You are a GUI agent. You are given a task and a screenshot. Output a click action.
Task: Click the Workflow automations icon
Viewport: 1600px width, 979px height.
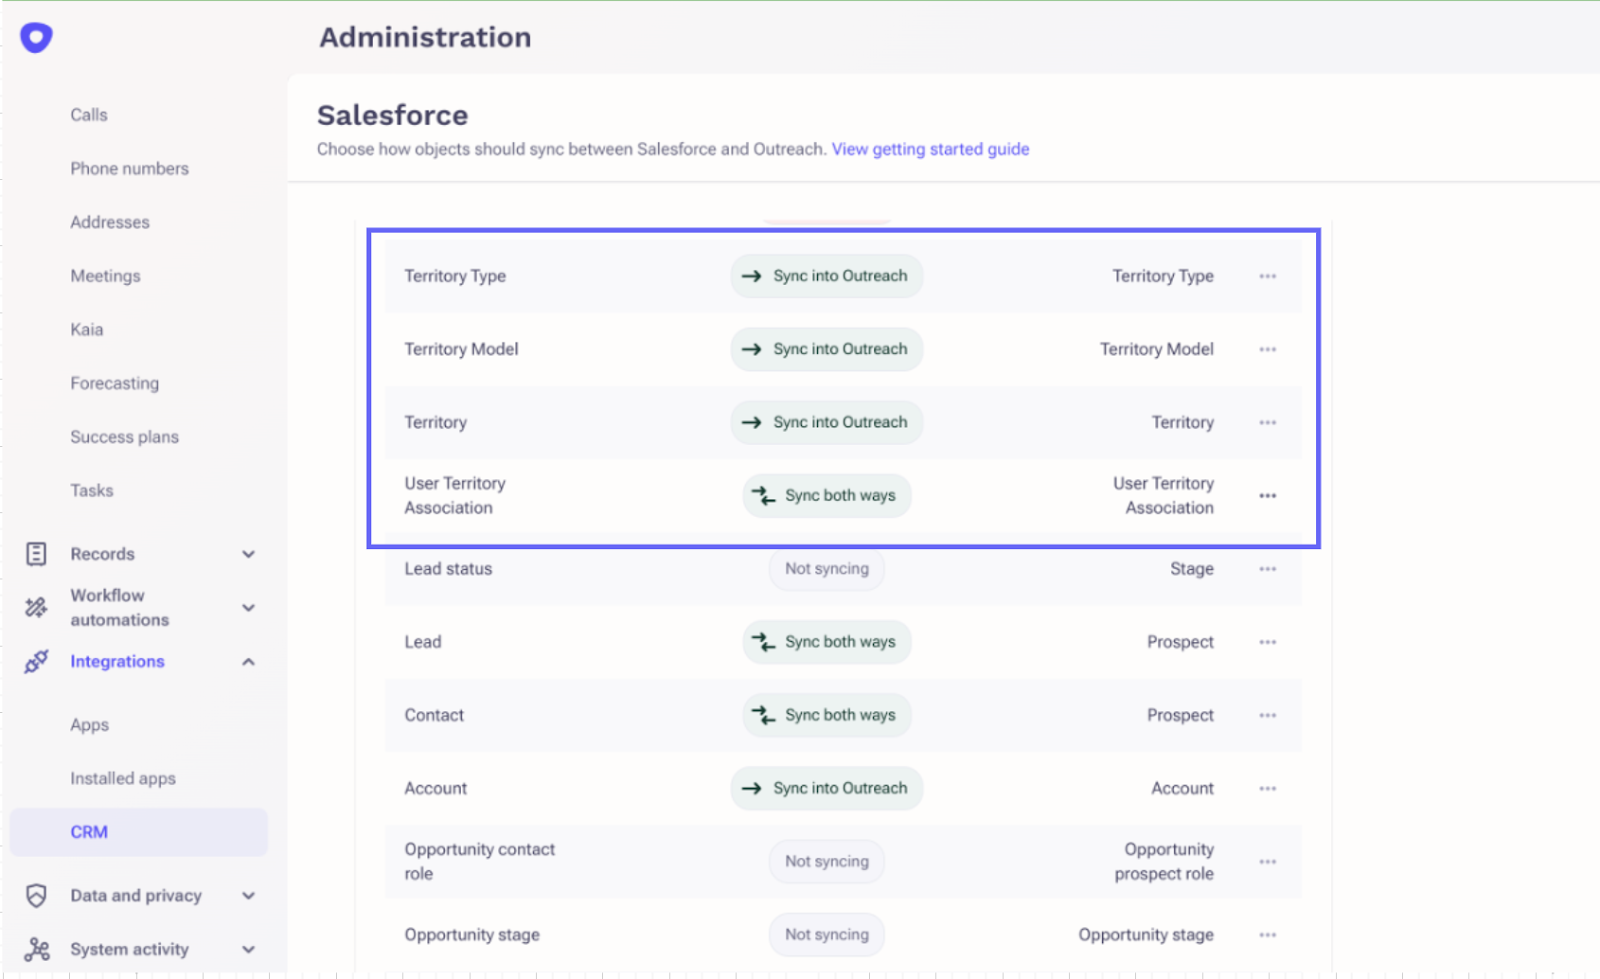36,607
